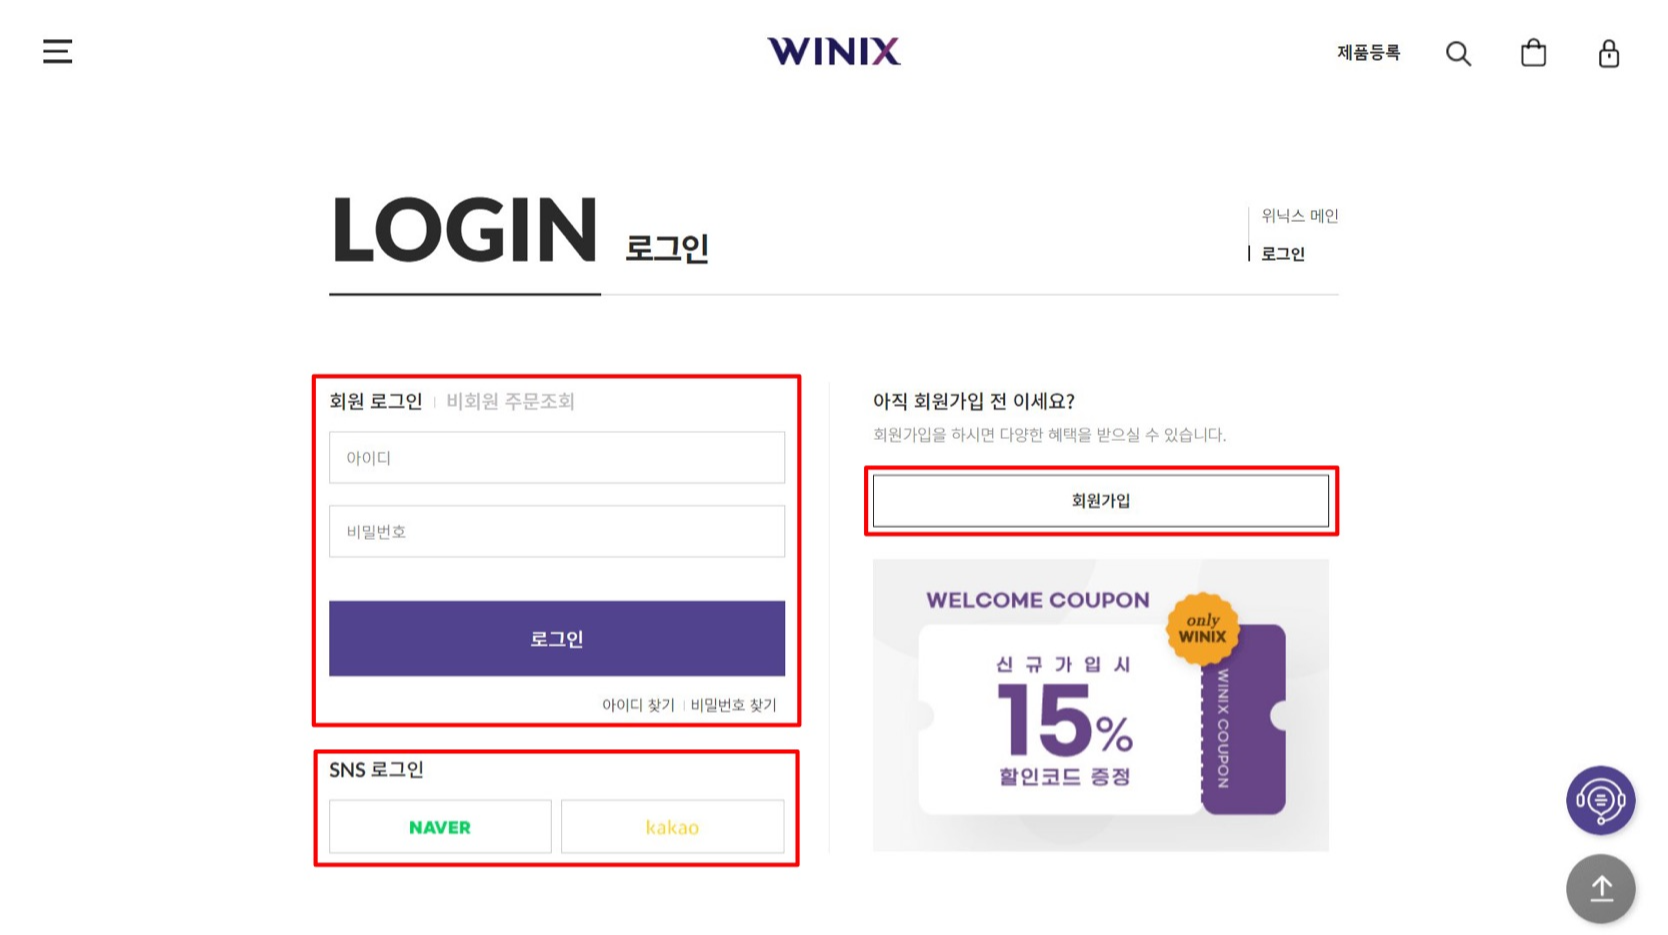Image resolution: width=1668 pixels, height=935 pixels.
Task: Open the hamburger menu icon
Action: coord(57,51)
